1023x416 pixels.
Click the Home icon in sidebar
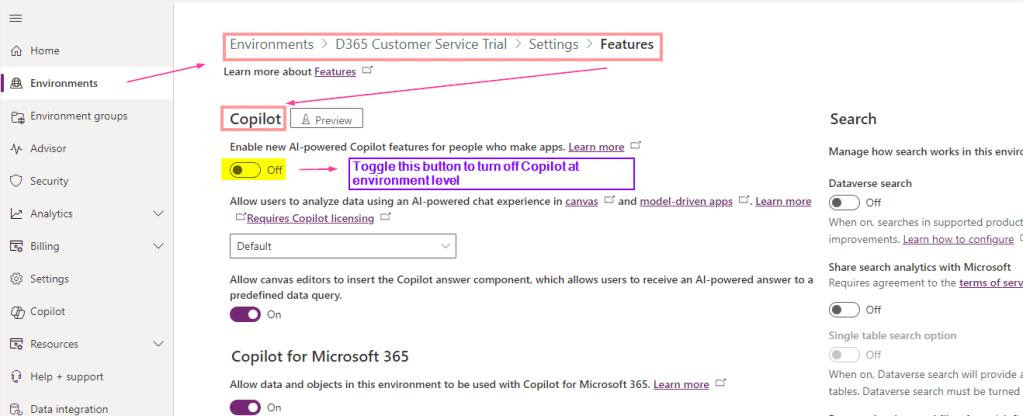(x=16, y=51)
